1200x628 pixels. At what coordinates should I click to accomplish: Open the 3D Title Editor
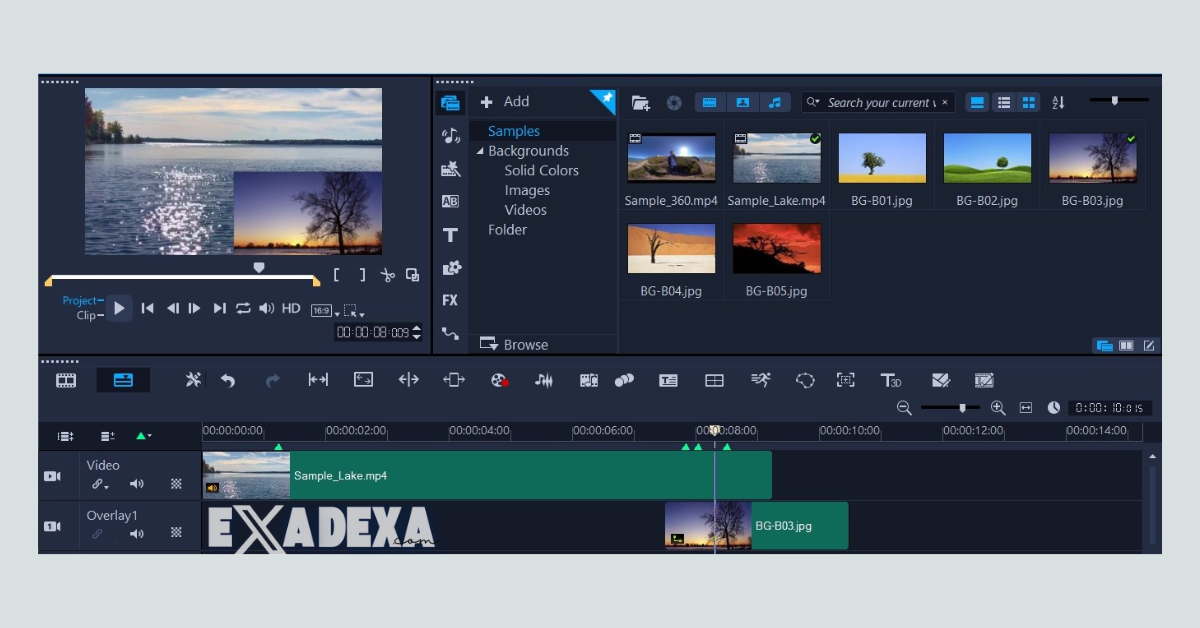tap(890, 380)
